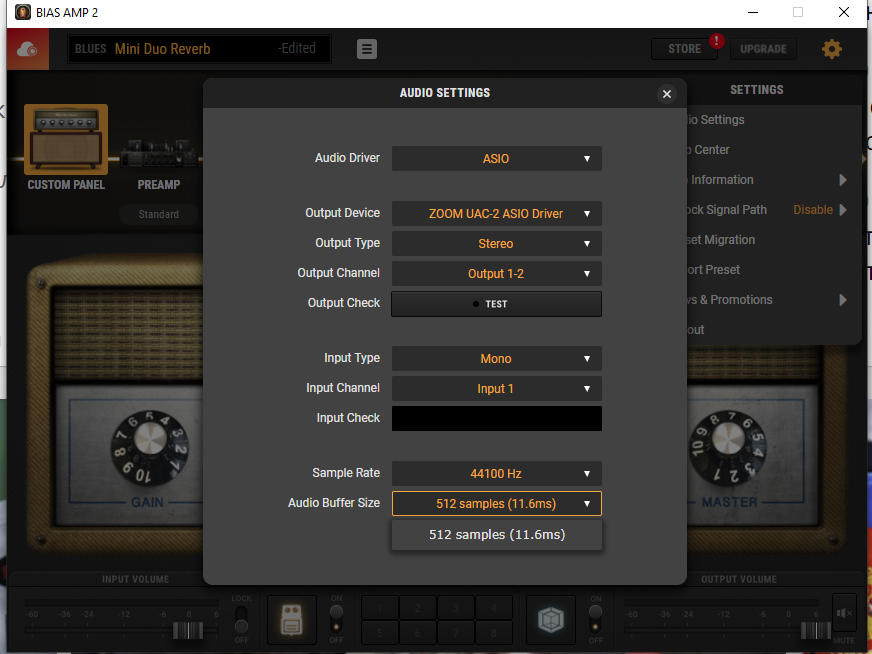The height and width of the screenshot is (654, 872).
Task: Click the store notification alert badge
Action: click(716, 41)
